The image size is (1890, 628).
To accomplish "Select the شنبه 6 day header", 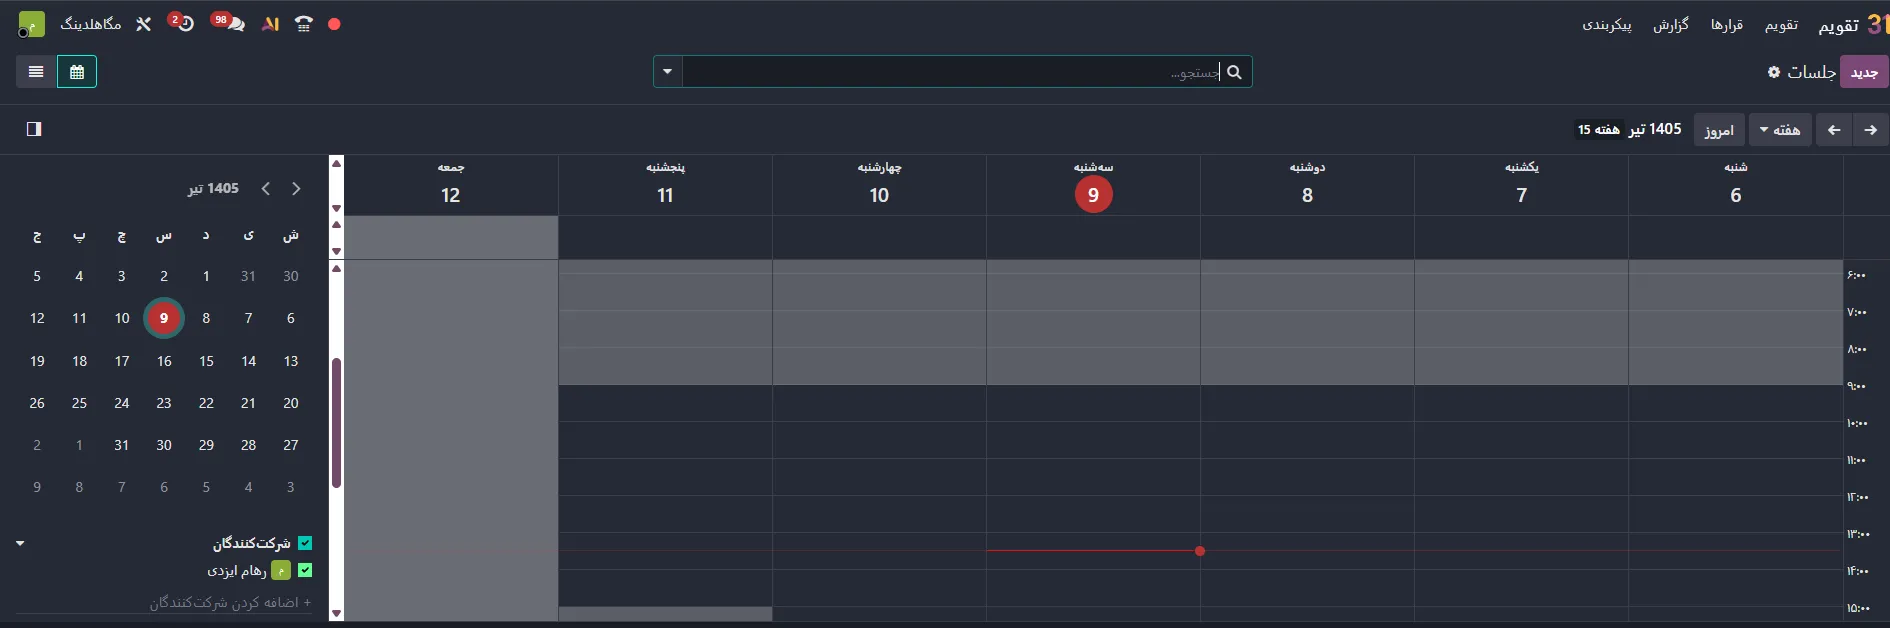I will tap(1736, 184).
